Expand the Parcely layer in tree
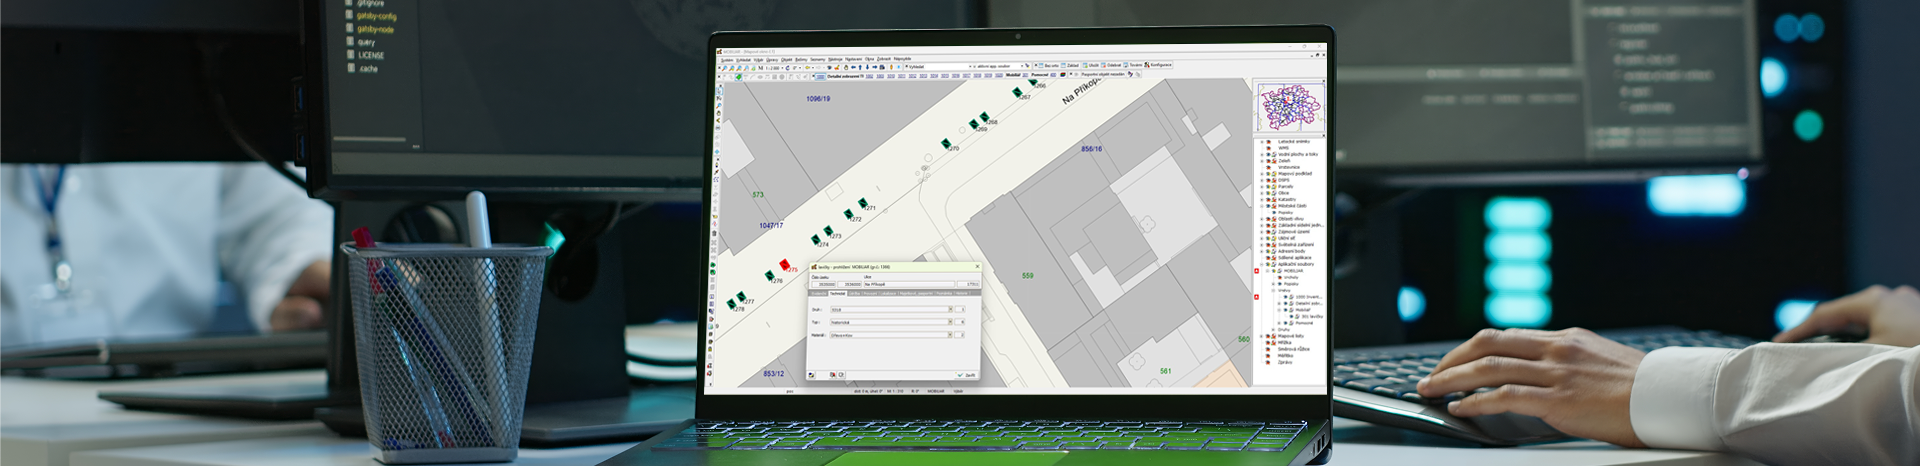The height and width of the screenshot is (466, 1920). pos(1262,186)
